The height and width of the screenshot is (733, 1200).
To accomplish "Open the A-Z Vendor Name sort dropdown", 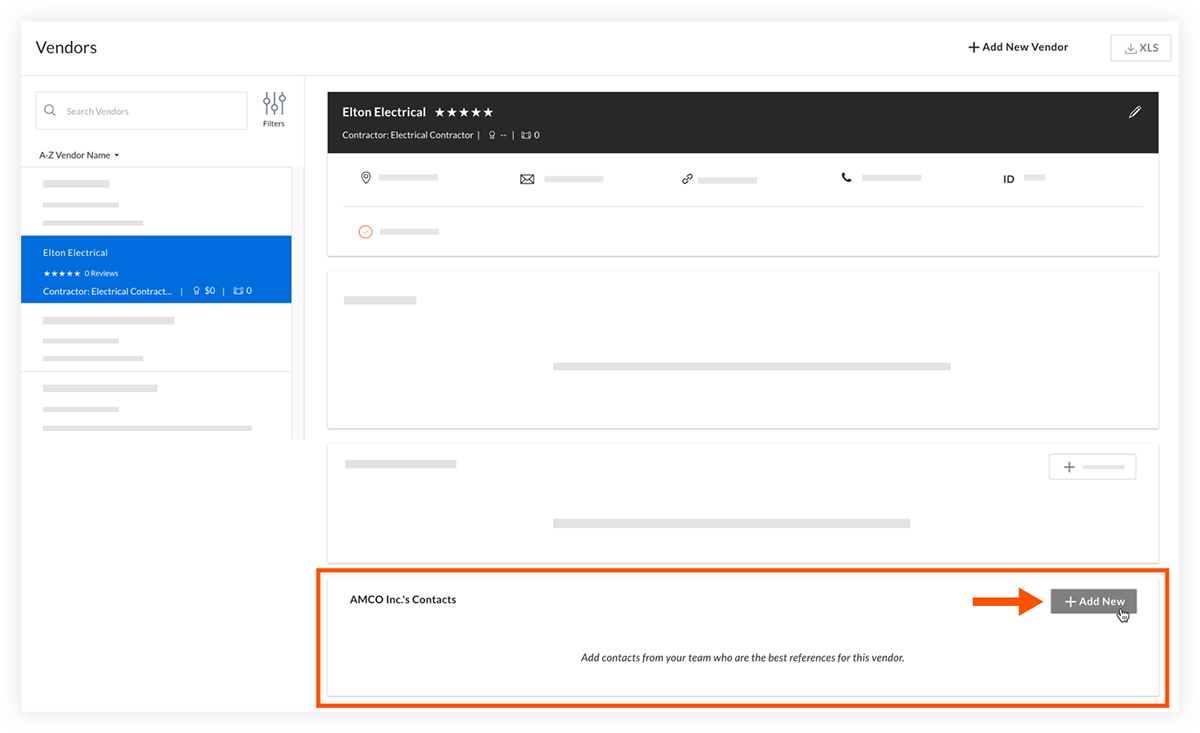I will click(79, 155).
